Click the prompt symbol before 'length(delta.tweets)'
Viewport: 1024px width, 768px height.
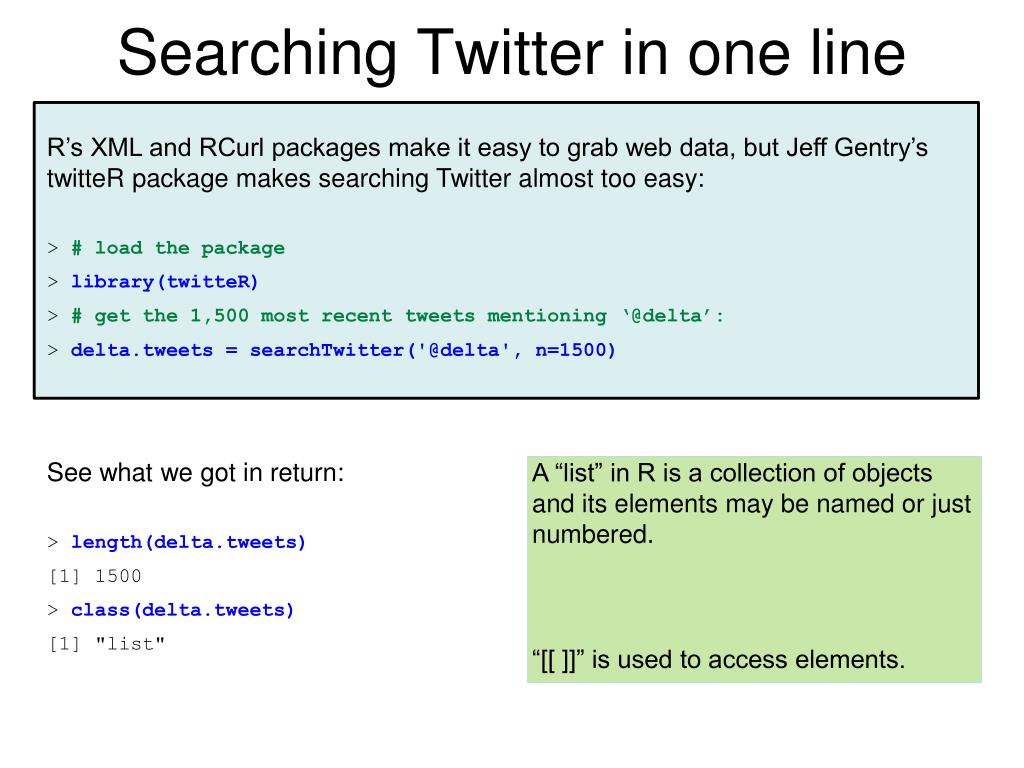[53, 542]
